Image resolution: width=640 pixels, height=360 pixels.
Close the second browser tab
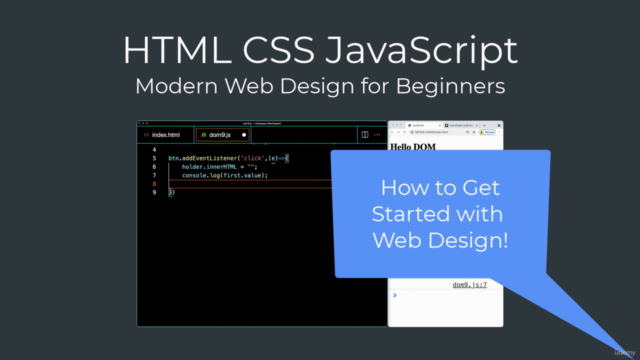click(477, 125)
